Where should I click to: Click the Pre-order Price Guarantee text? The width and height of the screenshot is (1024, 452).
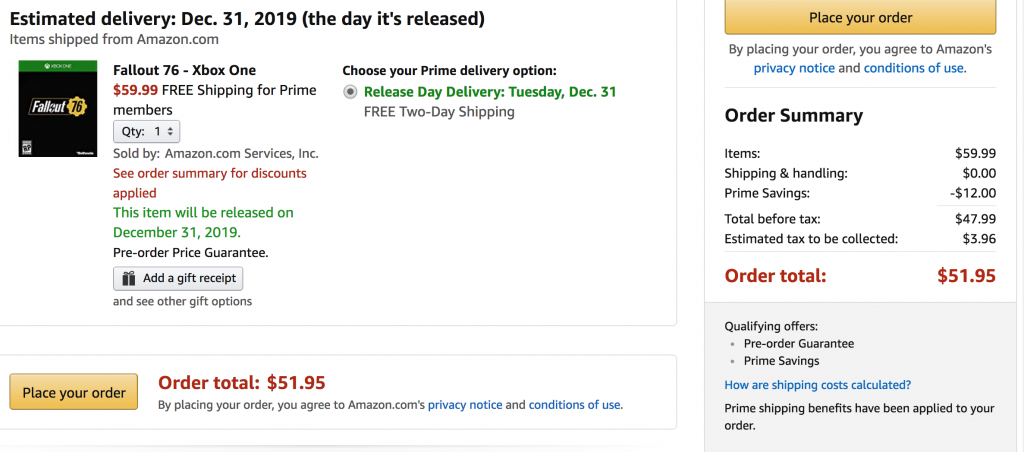[x=190, y=253]
